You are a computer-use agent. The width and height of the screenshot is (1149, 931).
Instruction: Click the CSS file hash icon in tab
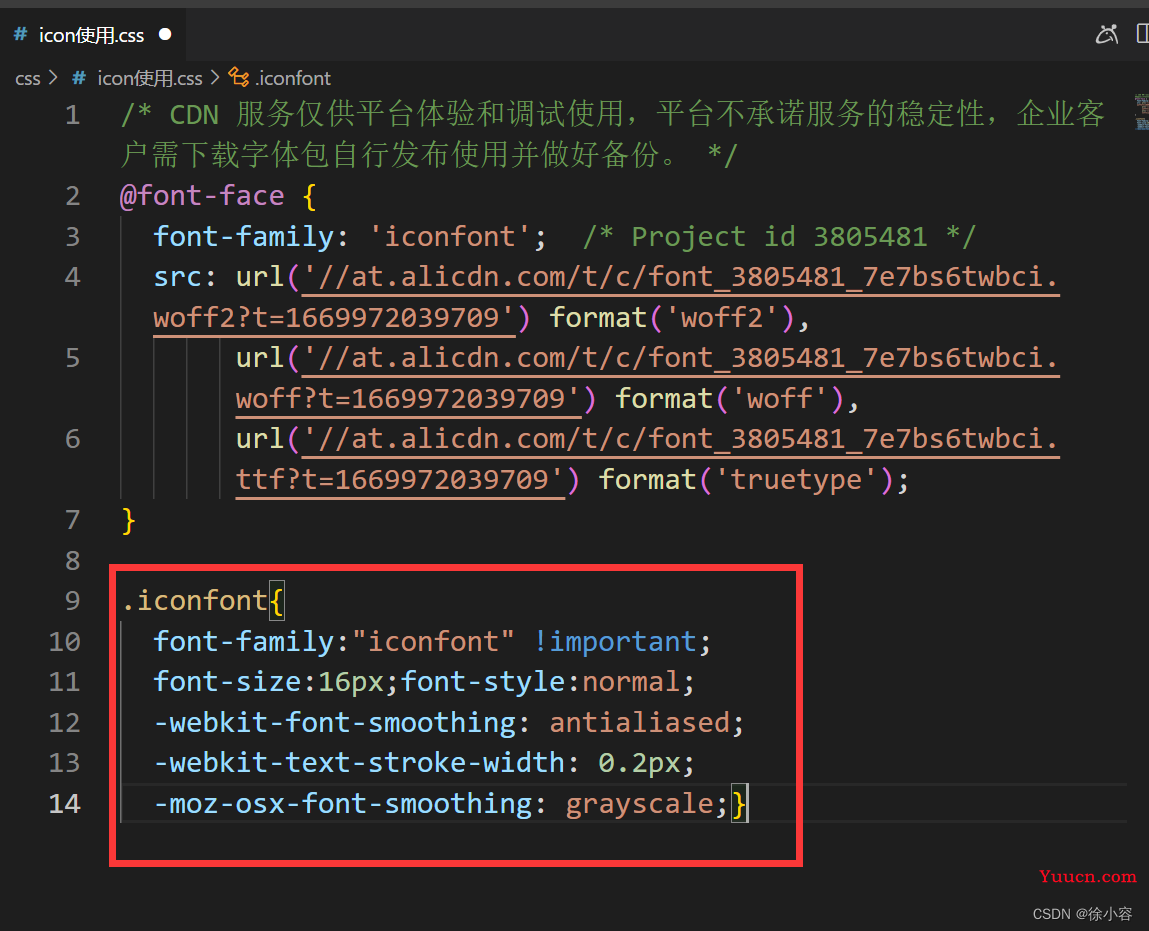coord(21,34)
